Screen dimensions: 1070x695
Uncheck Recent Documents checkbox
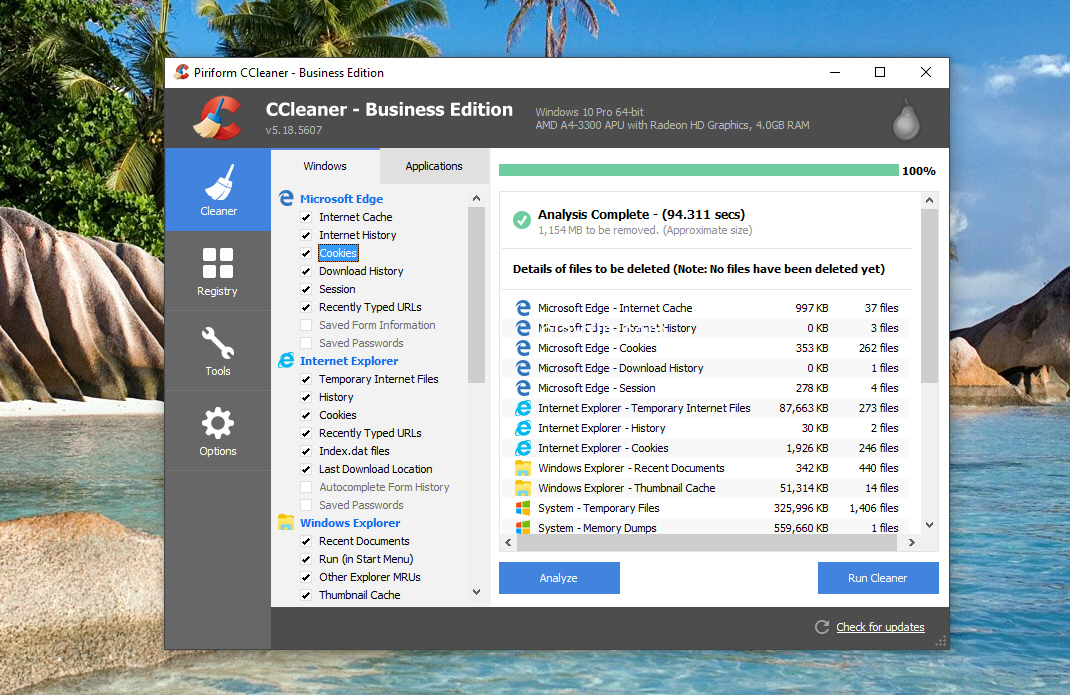pyautogui.click(x=306, y=541)
